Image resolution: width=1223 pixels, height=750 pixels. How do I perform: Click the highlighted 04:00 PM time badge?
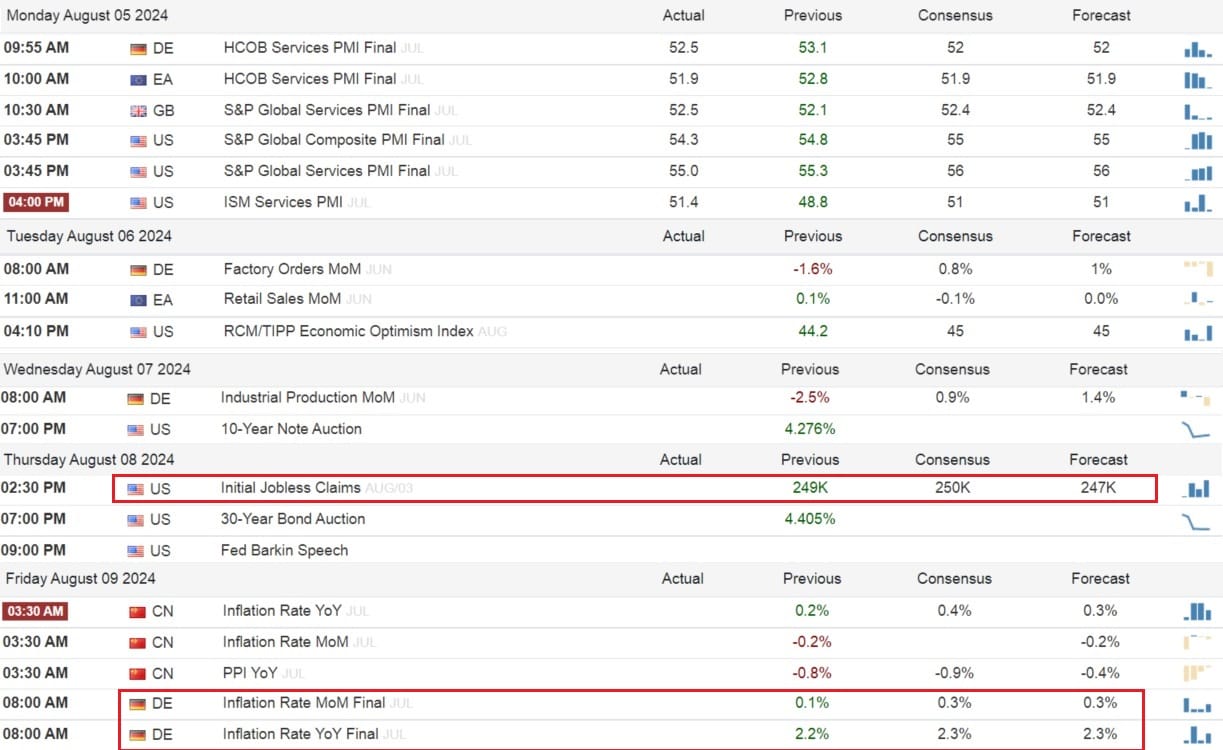click(x=36, y=203)
